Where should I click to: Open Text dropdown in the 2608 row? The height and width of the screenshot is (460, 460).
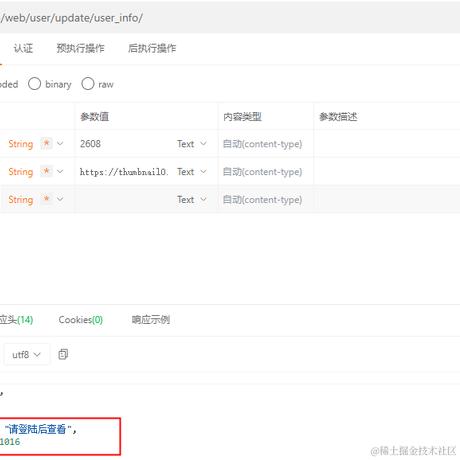pyautogui.click(x=192, y=144)
